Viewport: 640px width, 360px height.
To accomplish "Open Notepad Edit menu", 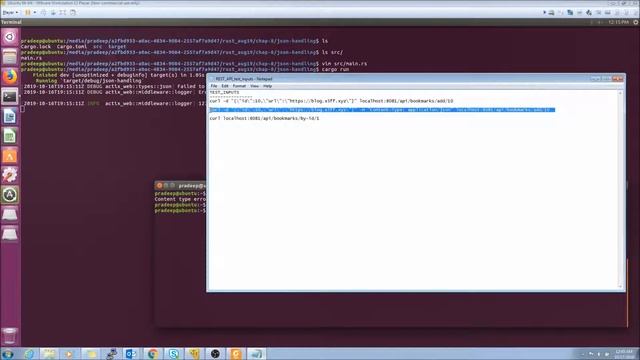I will (225, 86).
